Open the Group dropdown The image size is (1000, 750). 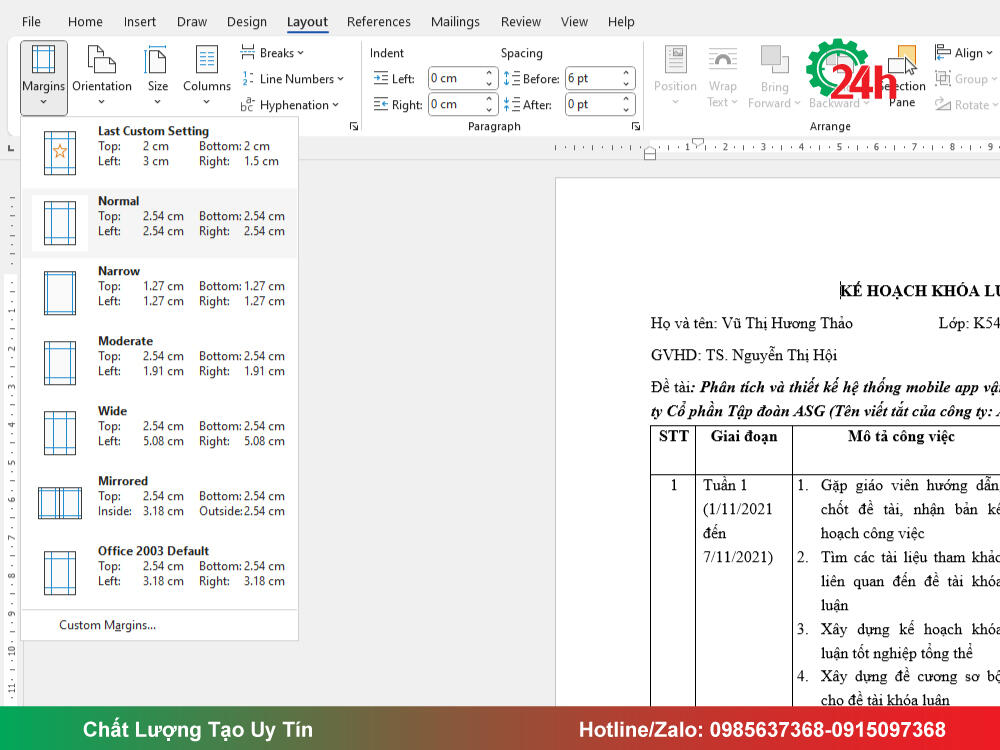point(966,79)
